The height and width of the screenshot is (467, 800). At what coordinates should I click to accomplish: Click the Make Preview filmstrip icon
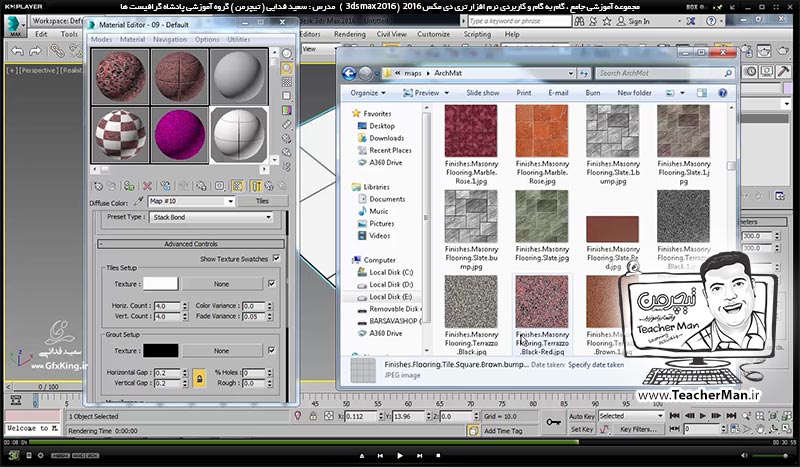[287, 124]
